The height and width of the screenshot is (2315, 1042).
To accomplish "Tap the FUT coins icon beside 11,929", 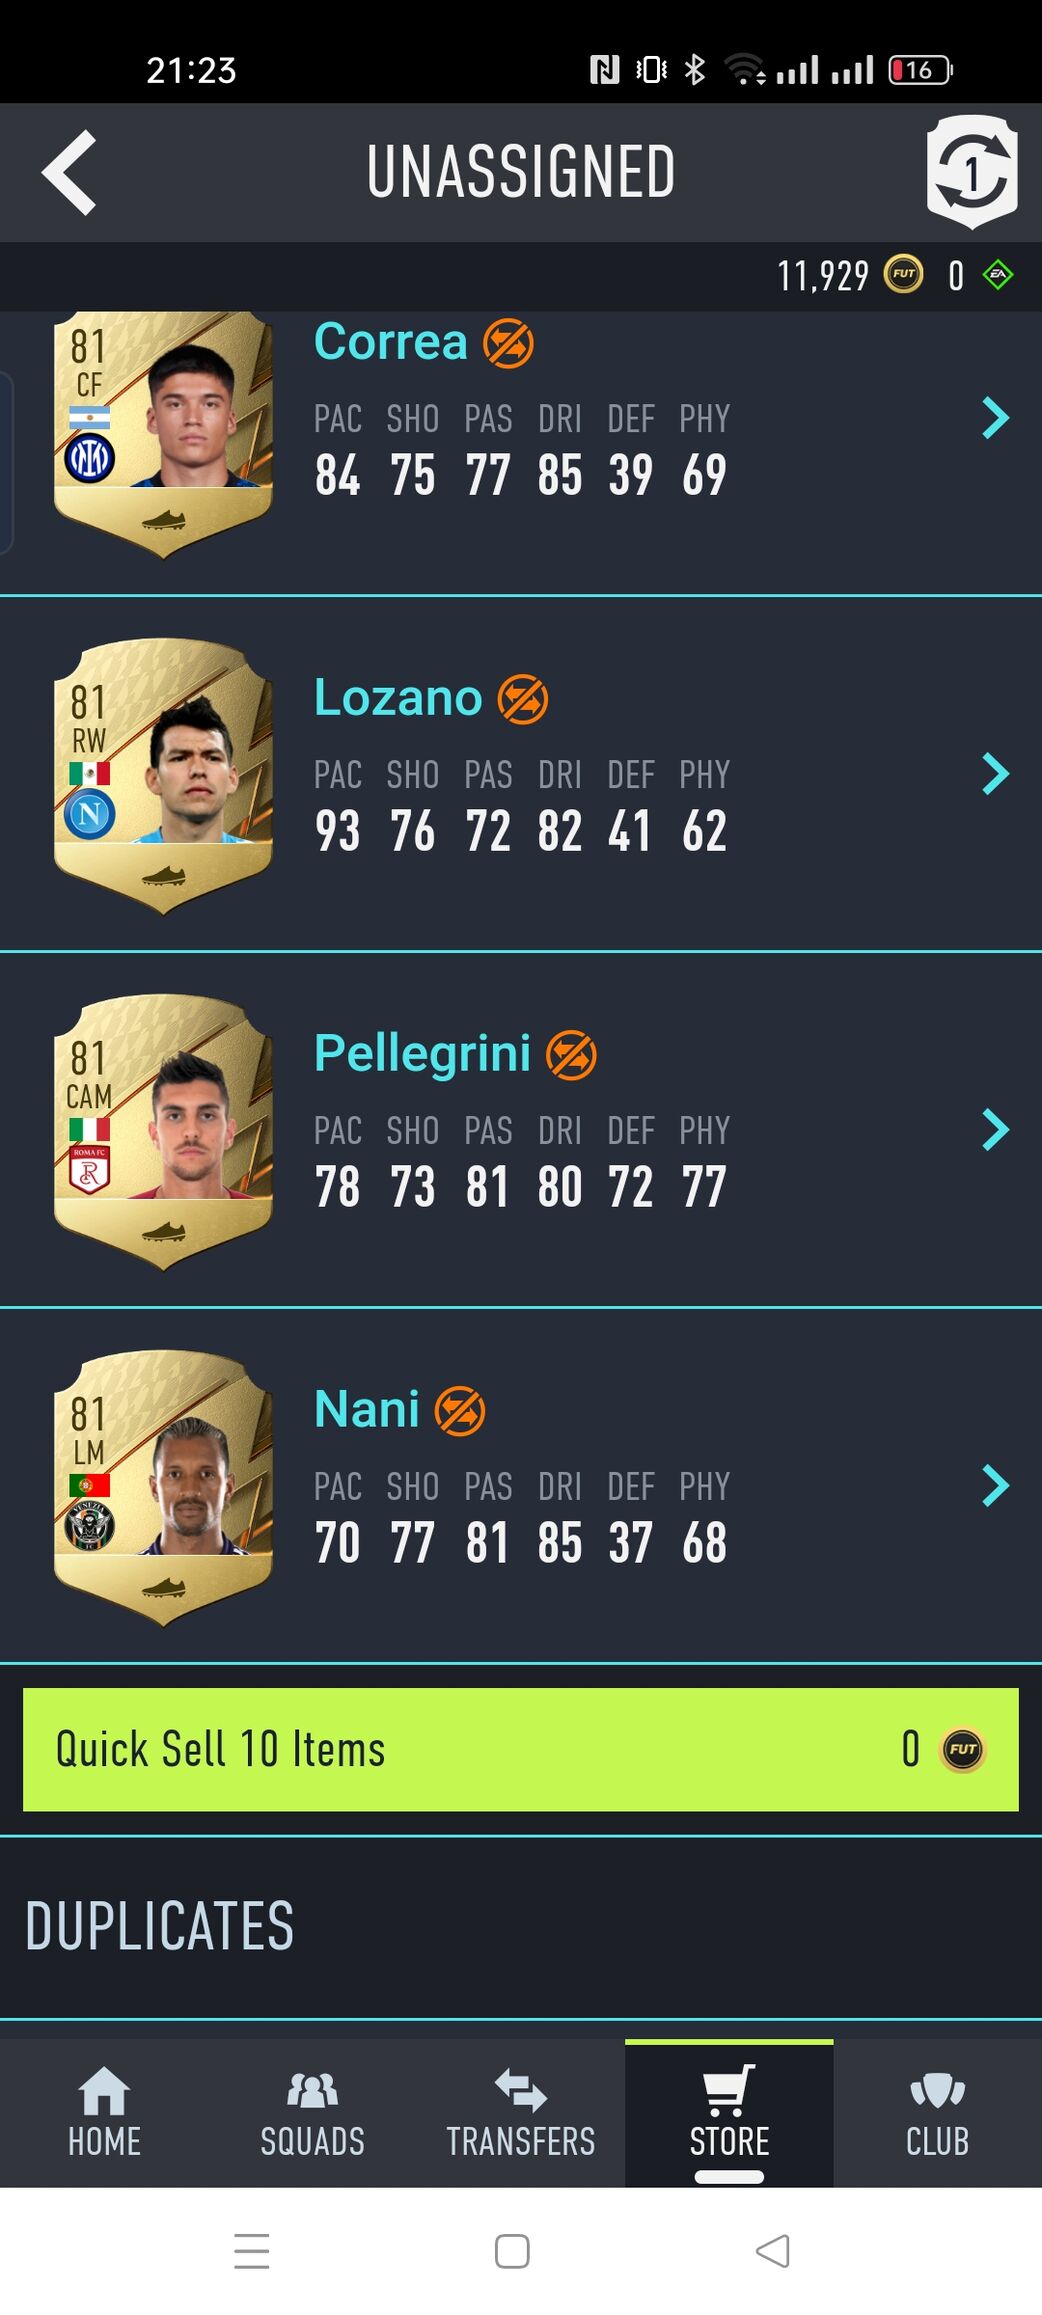I will (x=903, y=274).
